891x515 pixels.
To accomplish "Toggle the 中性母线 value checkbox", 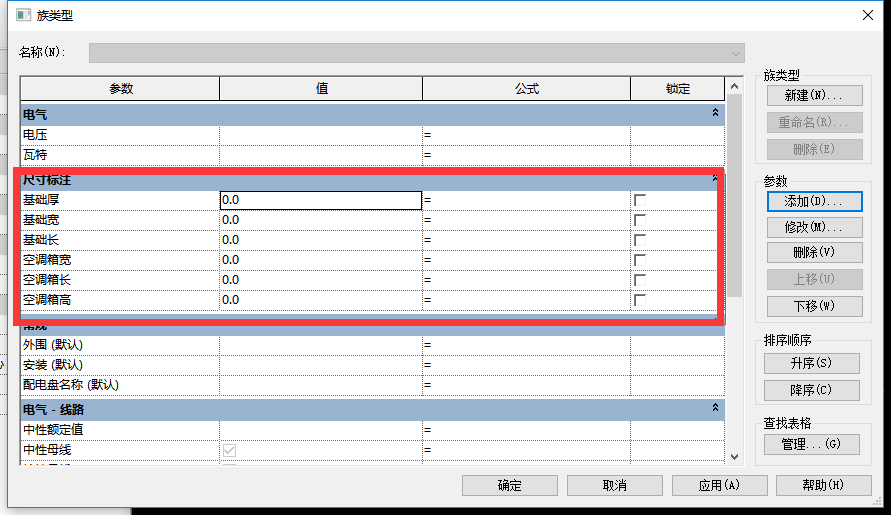I will click(229, 450).
